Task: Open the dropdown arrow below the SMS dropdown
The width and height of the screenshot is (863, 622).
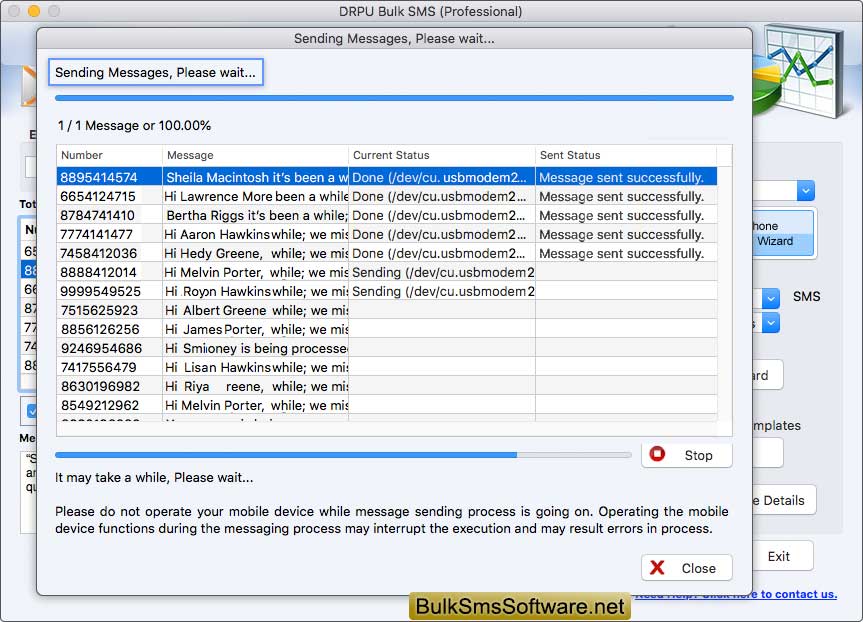Action: tap(771, 323)
